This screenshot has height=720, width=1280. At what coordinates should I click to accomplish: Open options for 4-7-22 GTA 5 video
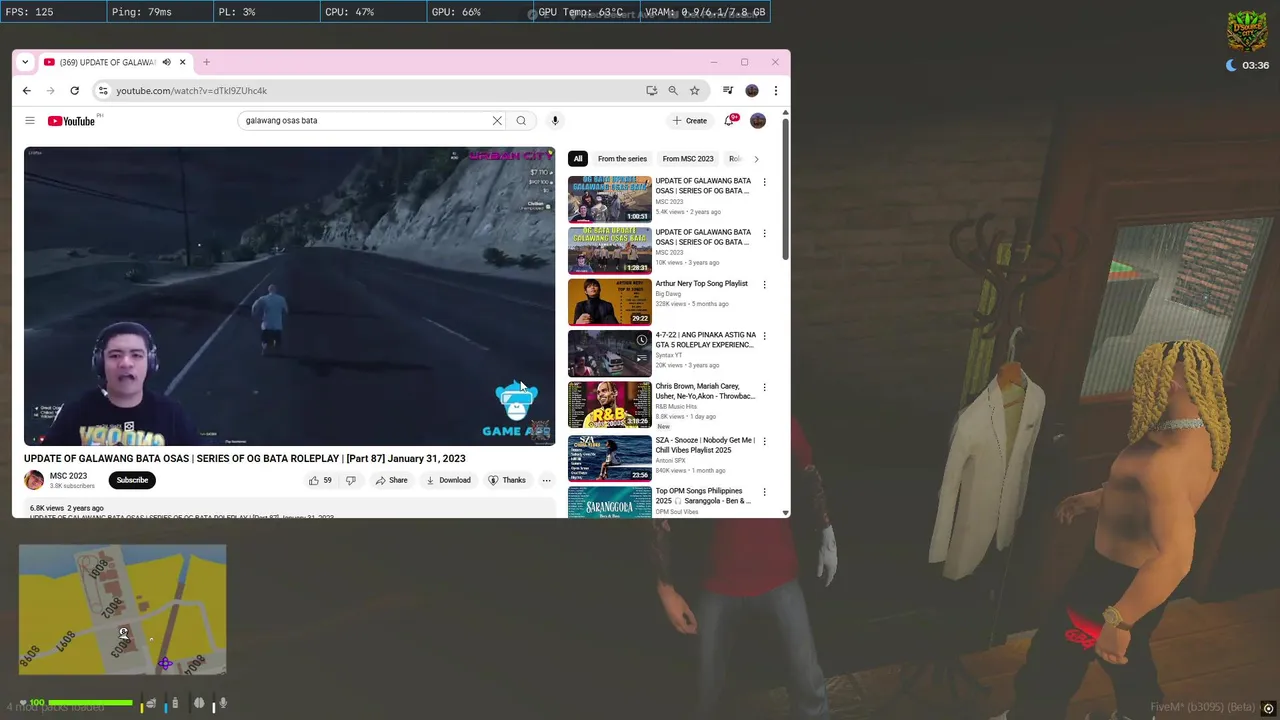click(x=765, y=335)
